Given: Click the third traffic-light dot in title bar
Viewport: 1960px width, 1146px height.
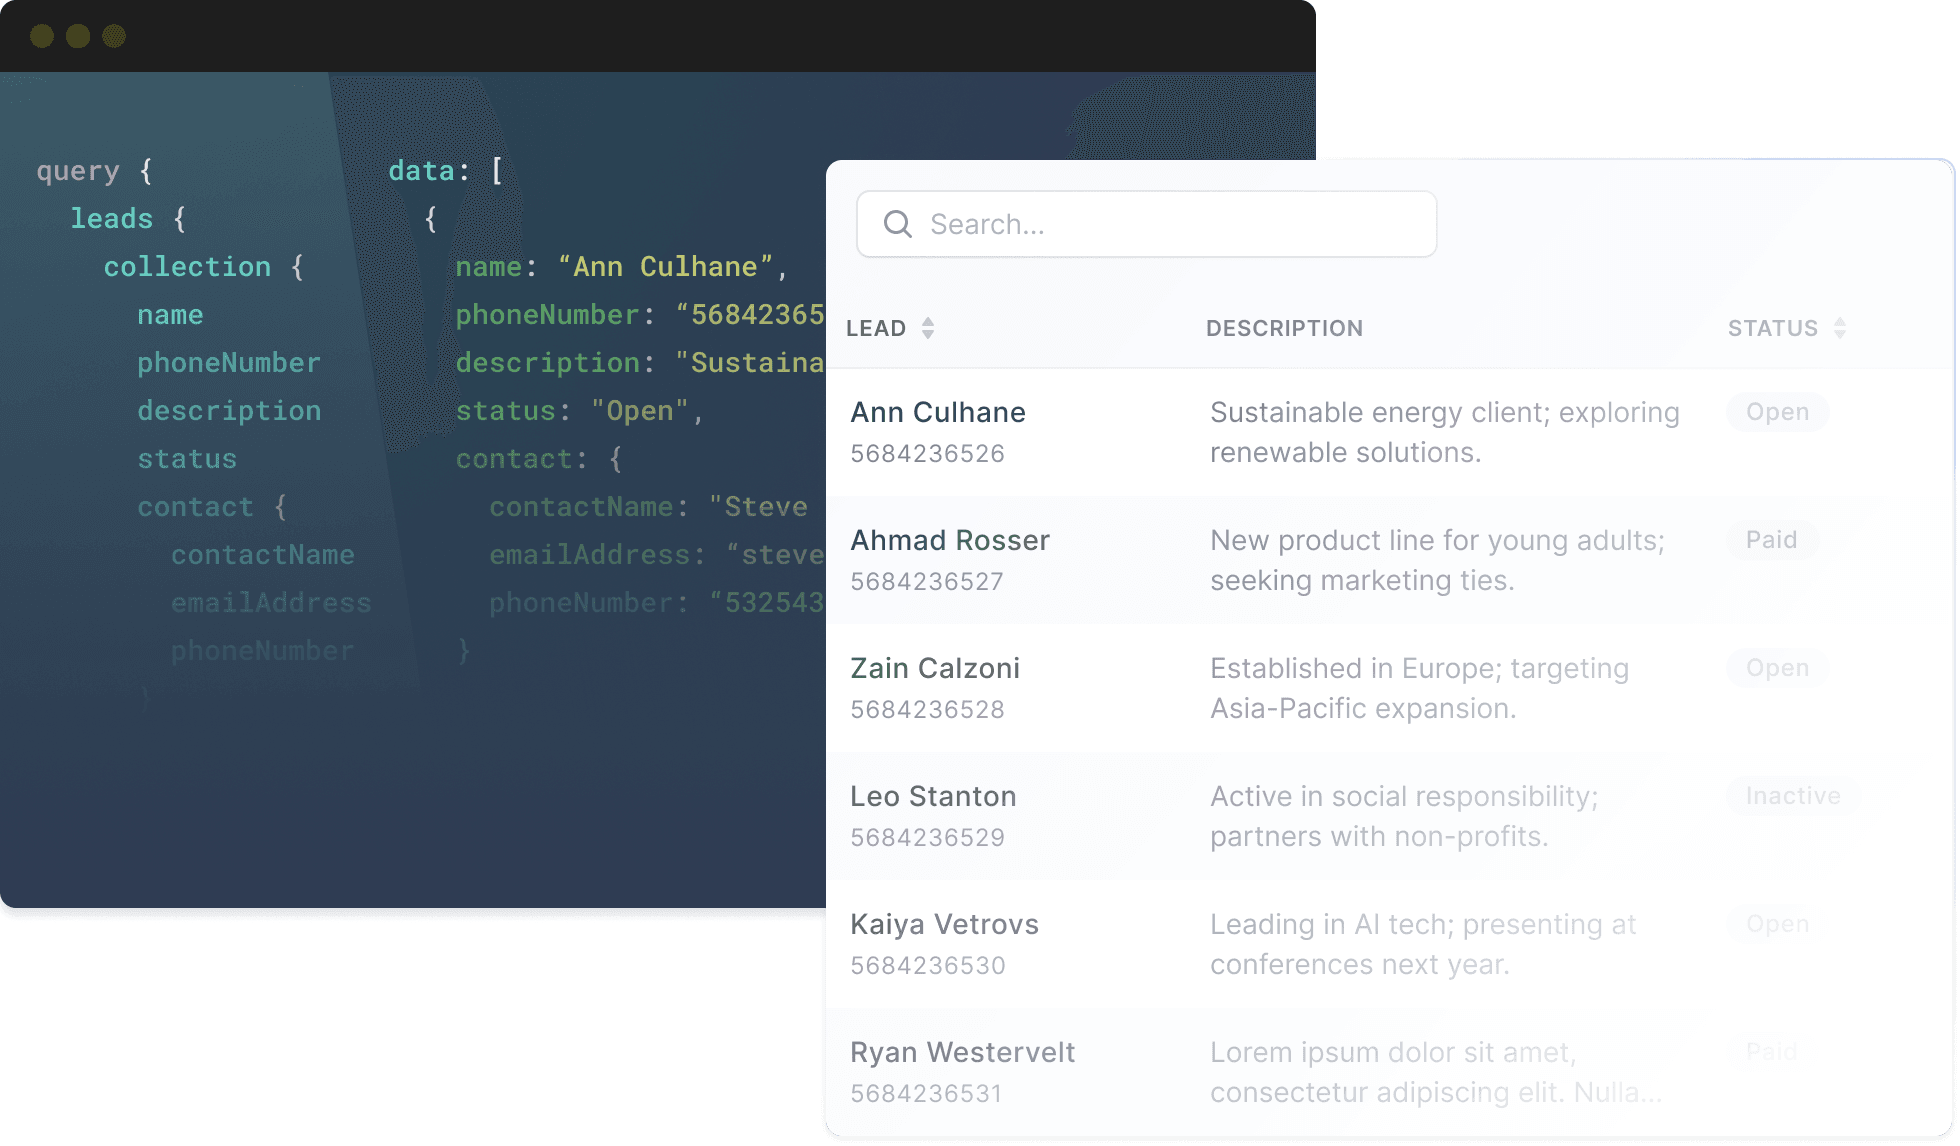Looking at the screenshot, I should [112, 36].
